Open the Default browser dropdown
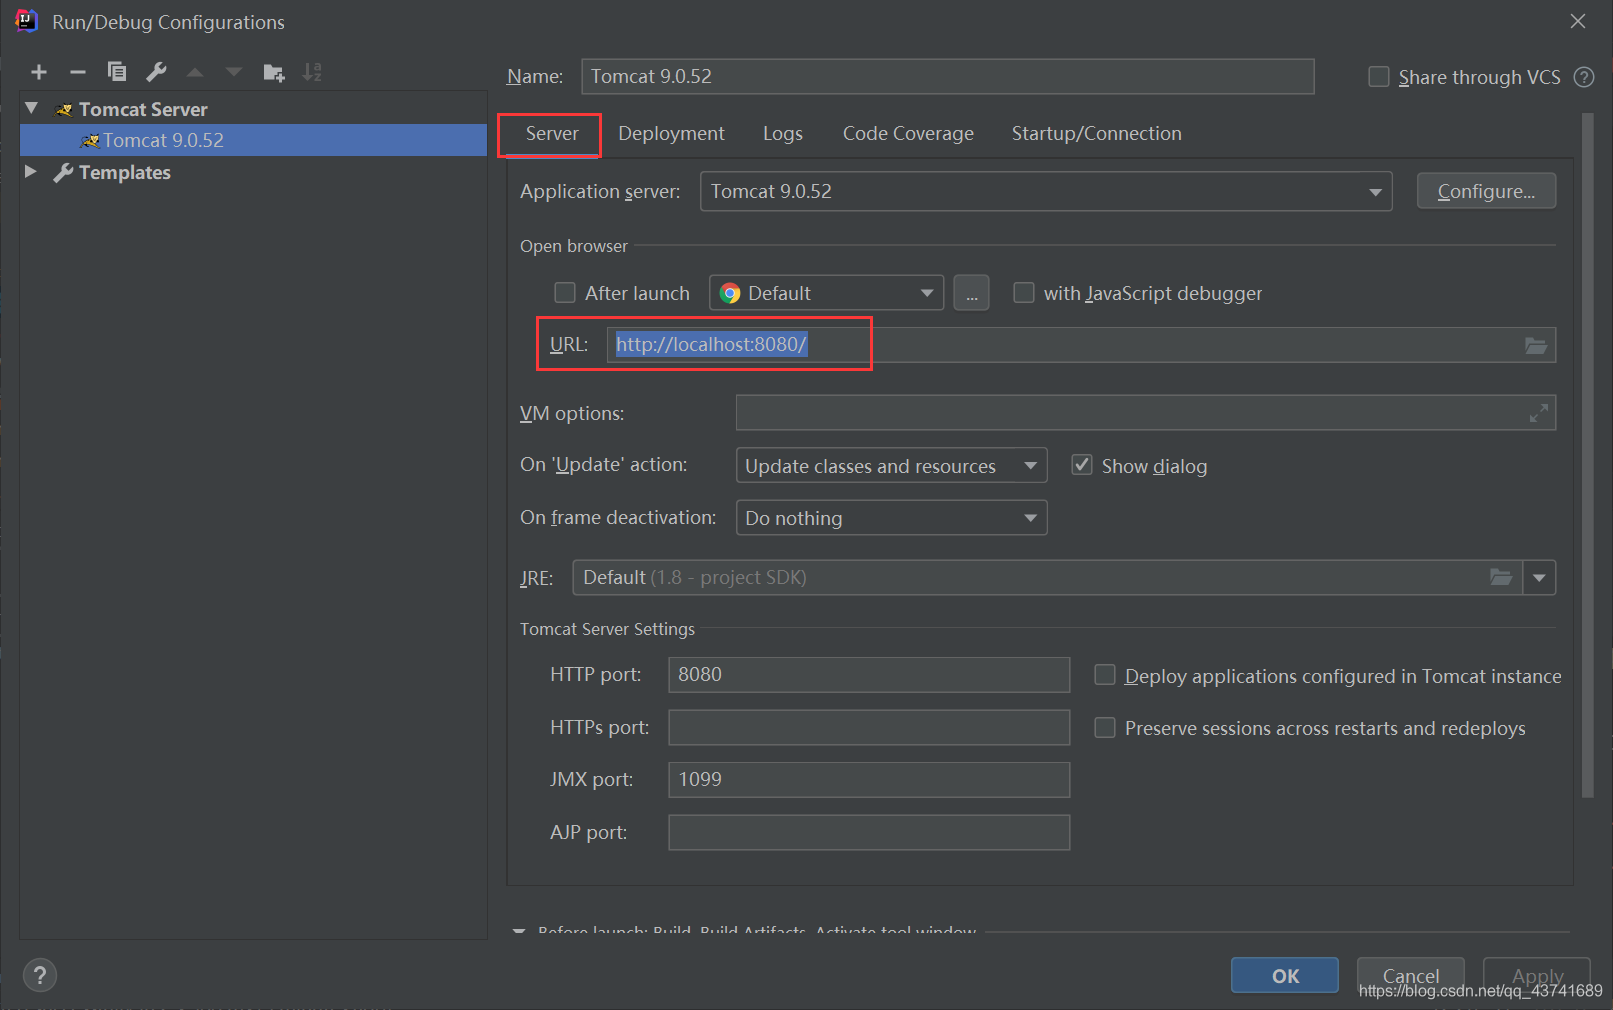1613x1010 pixels. tap(826, 293)
